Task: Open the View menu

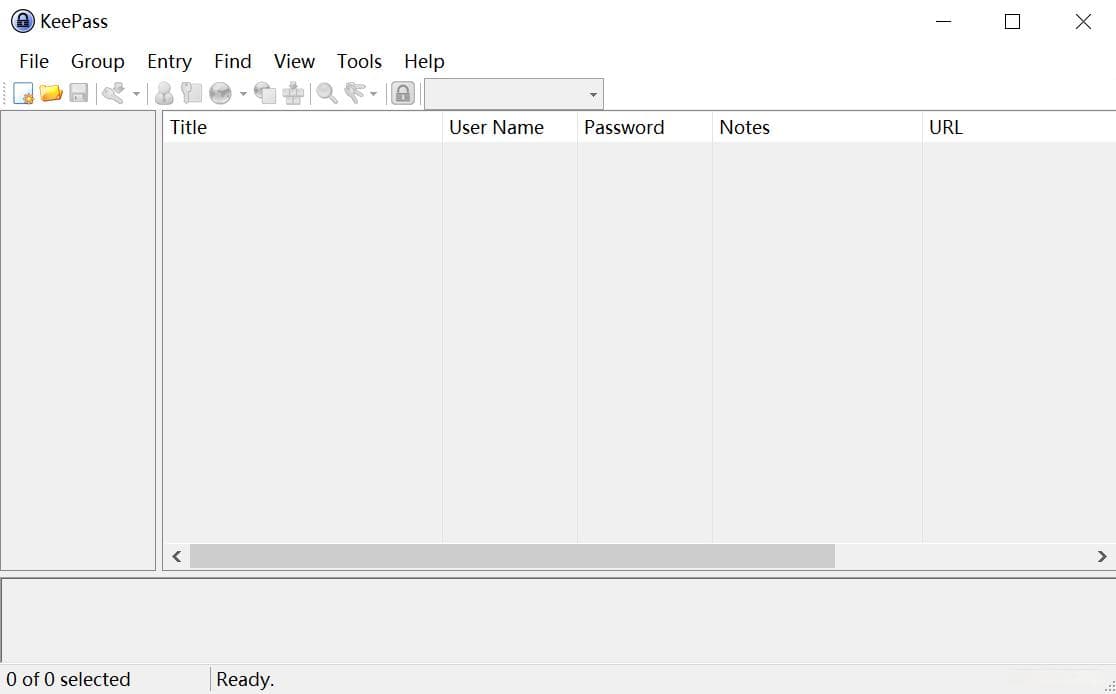Action: [295, 61]
